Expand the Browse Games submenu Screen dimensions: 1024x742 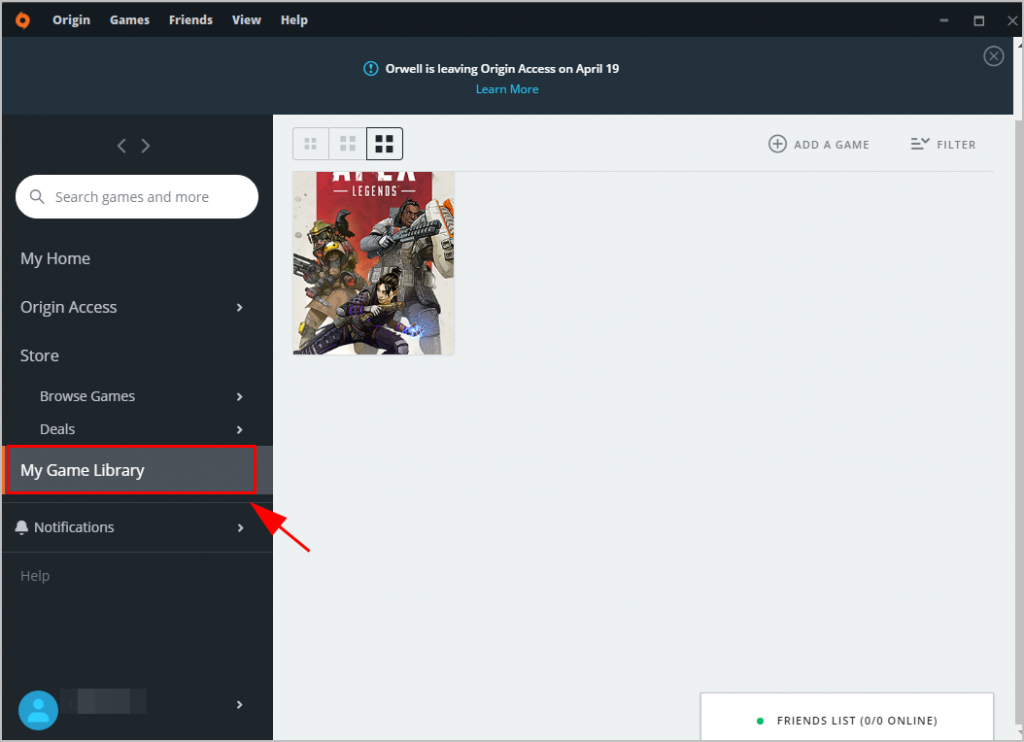point(239,397)
